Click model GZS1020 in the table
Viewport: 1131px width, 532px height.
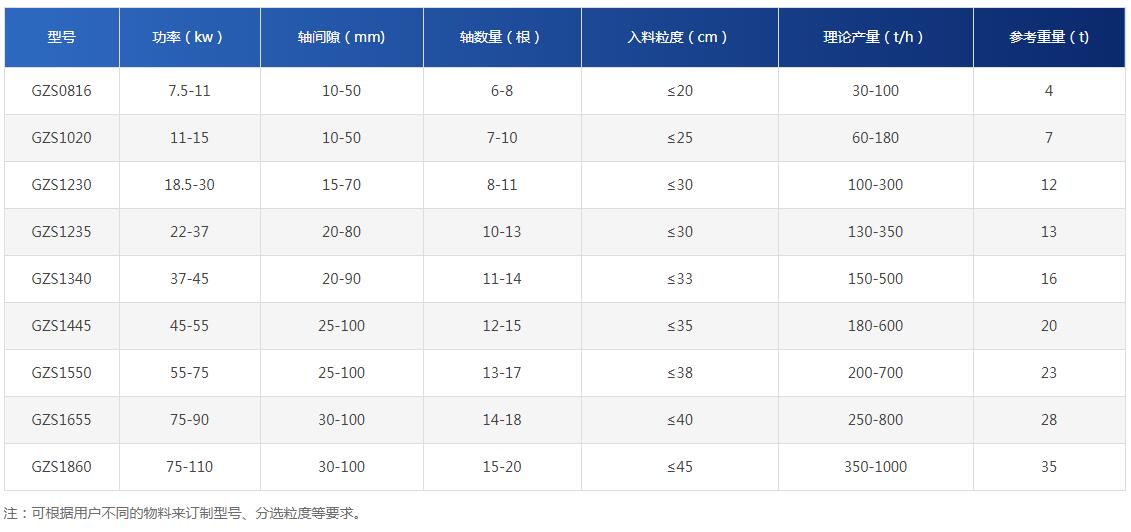tap(61, 138)
